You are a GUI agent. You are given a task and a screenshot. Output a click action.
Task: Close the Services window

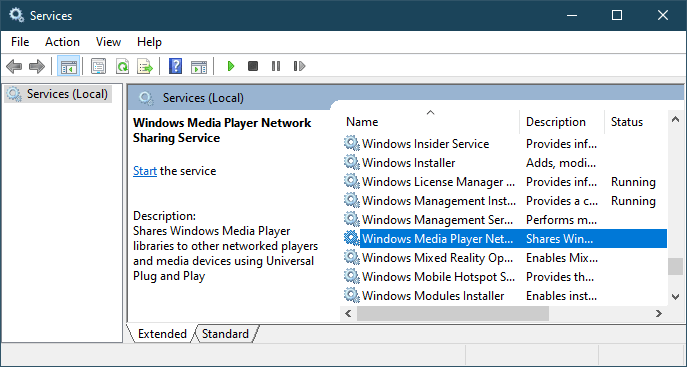(x=663, y=15)
